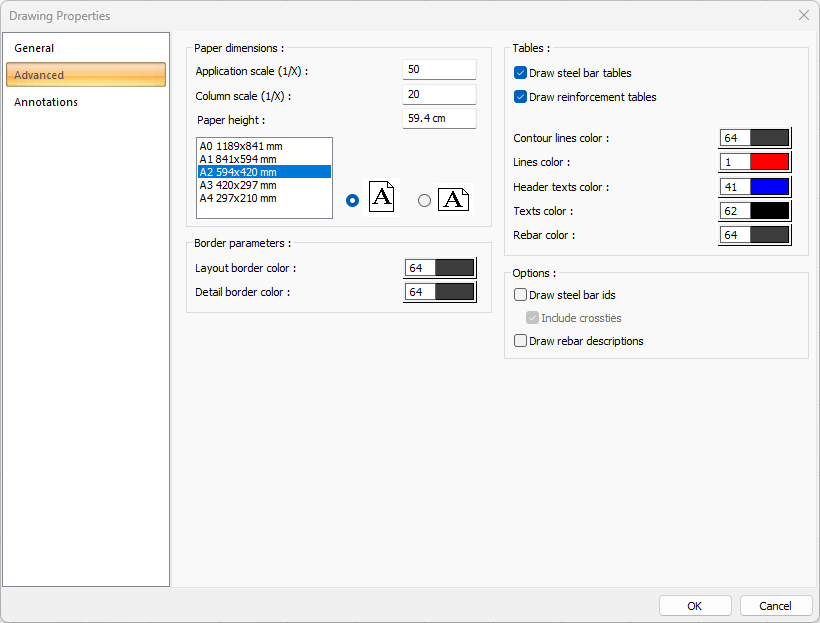Enable Draw steel bar ids checkbox
820x623 pixels.
521,295
